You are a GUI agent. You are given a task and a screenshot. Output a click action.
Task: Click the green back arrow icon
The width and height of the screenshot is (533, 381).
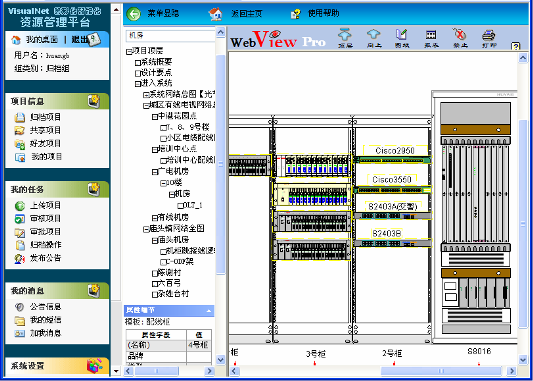(x=134, y=14)
